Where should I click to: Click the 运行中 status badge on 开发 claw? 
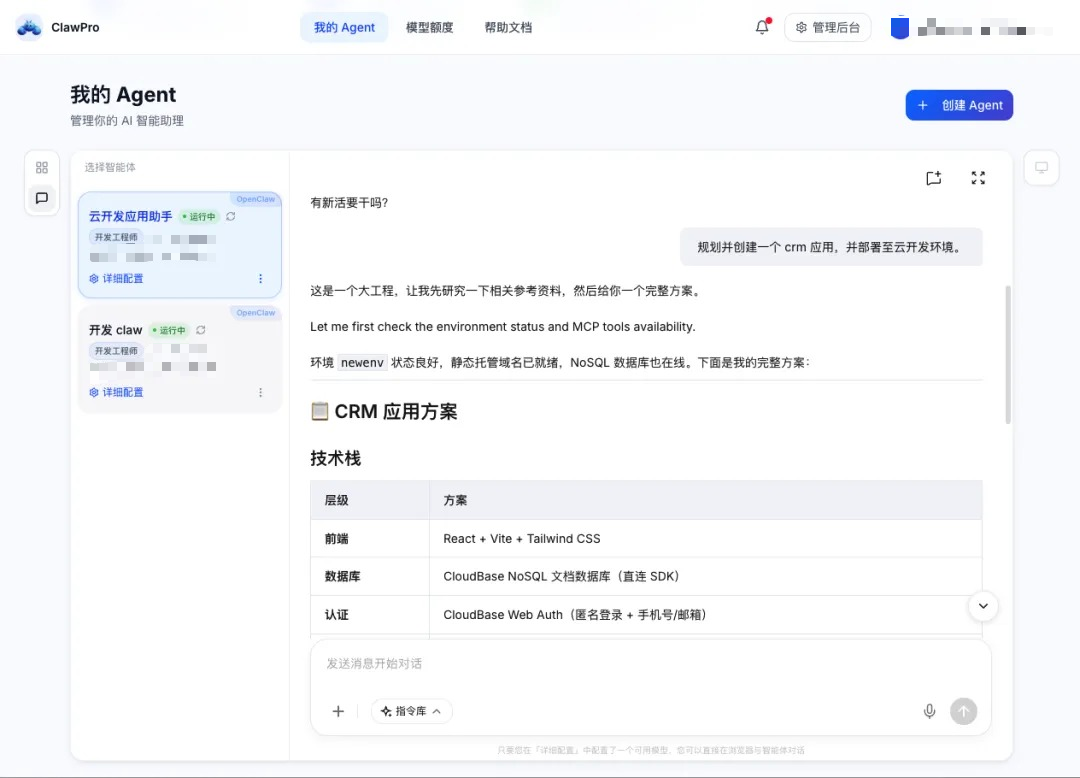169,330
